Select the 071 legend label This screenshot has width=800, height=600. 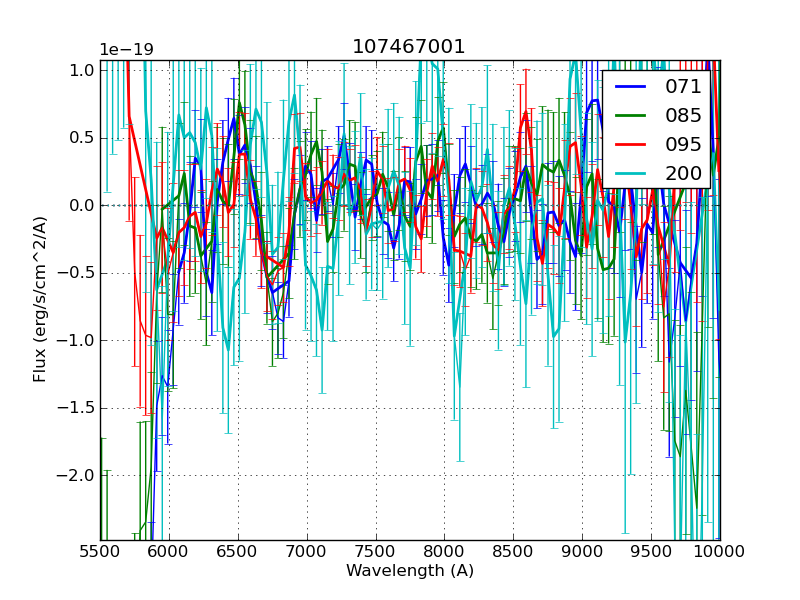[683, 87]
